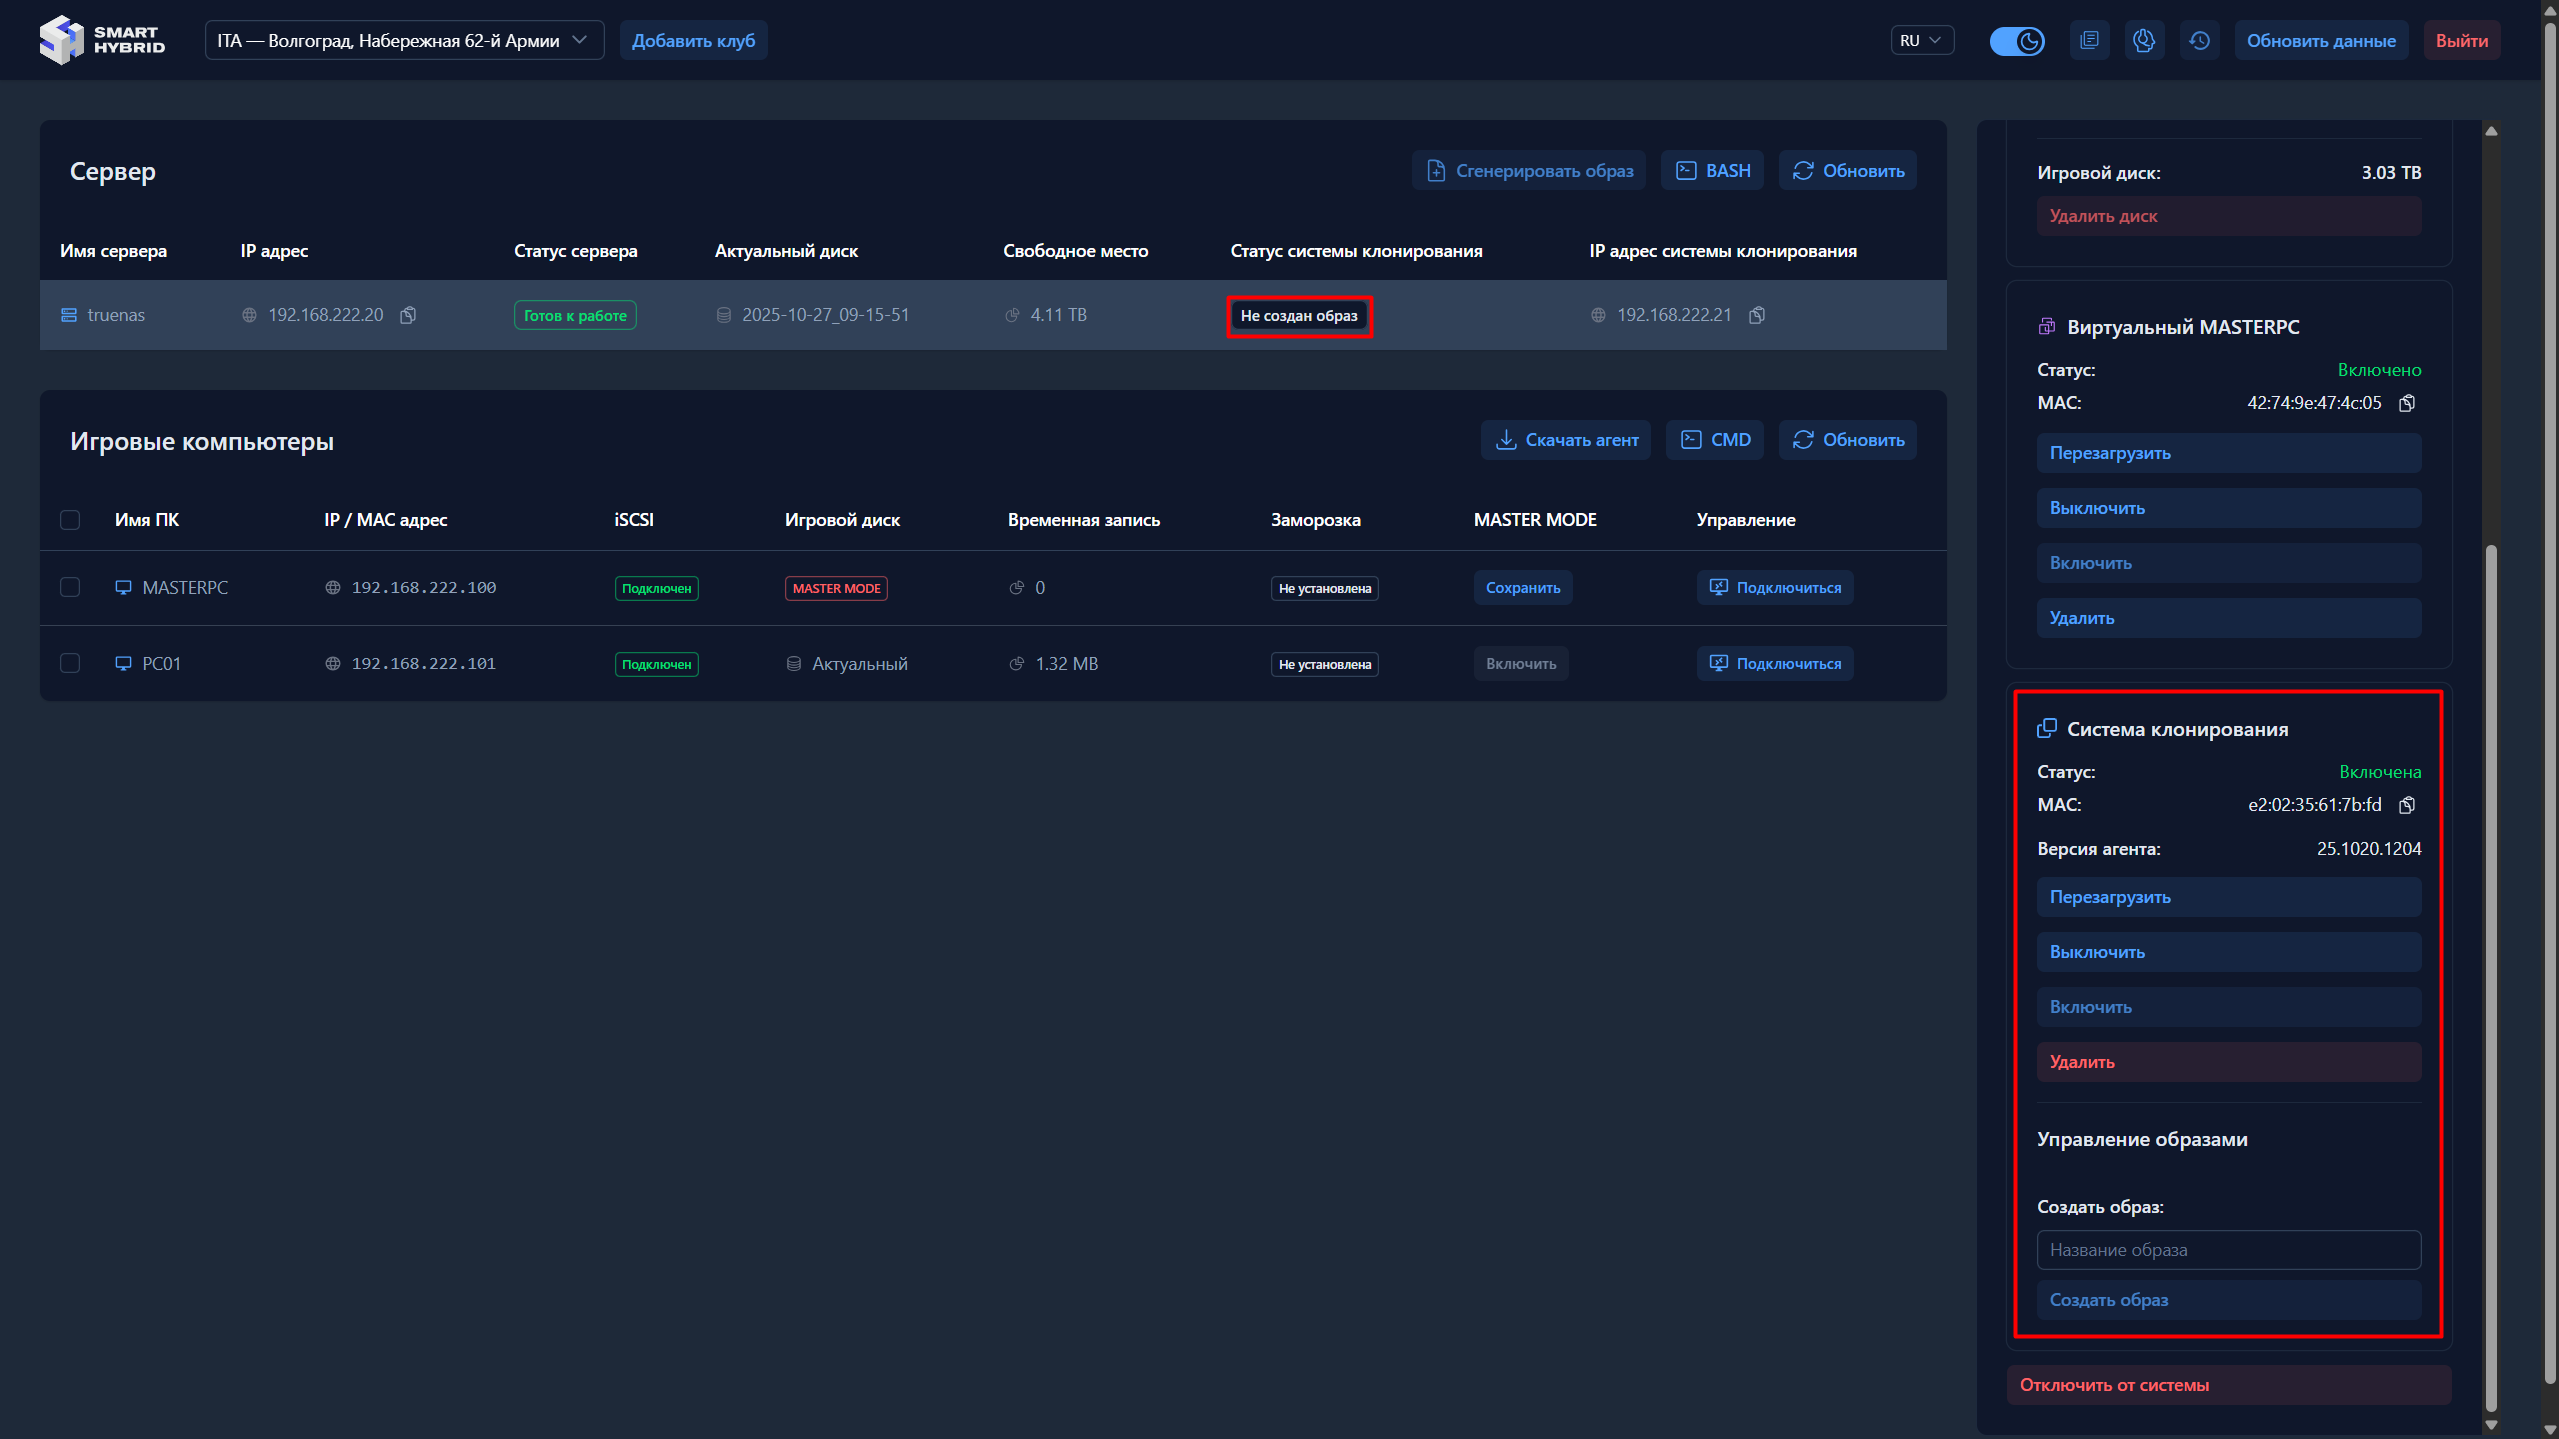
Task: Copy virtual MASTERPC MAC address
Action: [x=2407, y=403]
